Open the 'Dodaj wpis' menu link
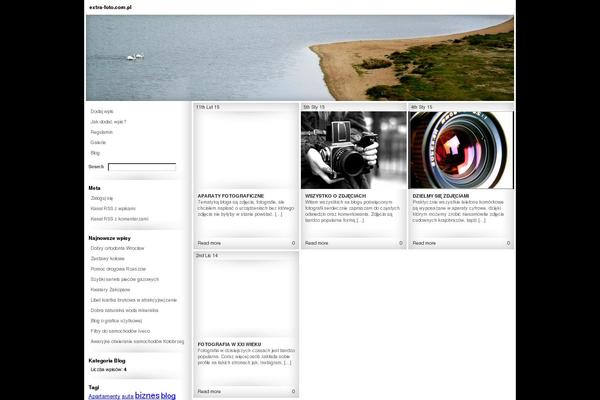The width and height of the screenshot is (600, 400). click(x=102, y=111)
